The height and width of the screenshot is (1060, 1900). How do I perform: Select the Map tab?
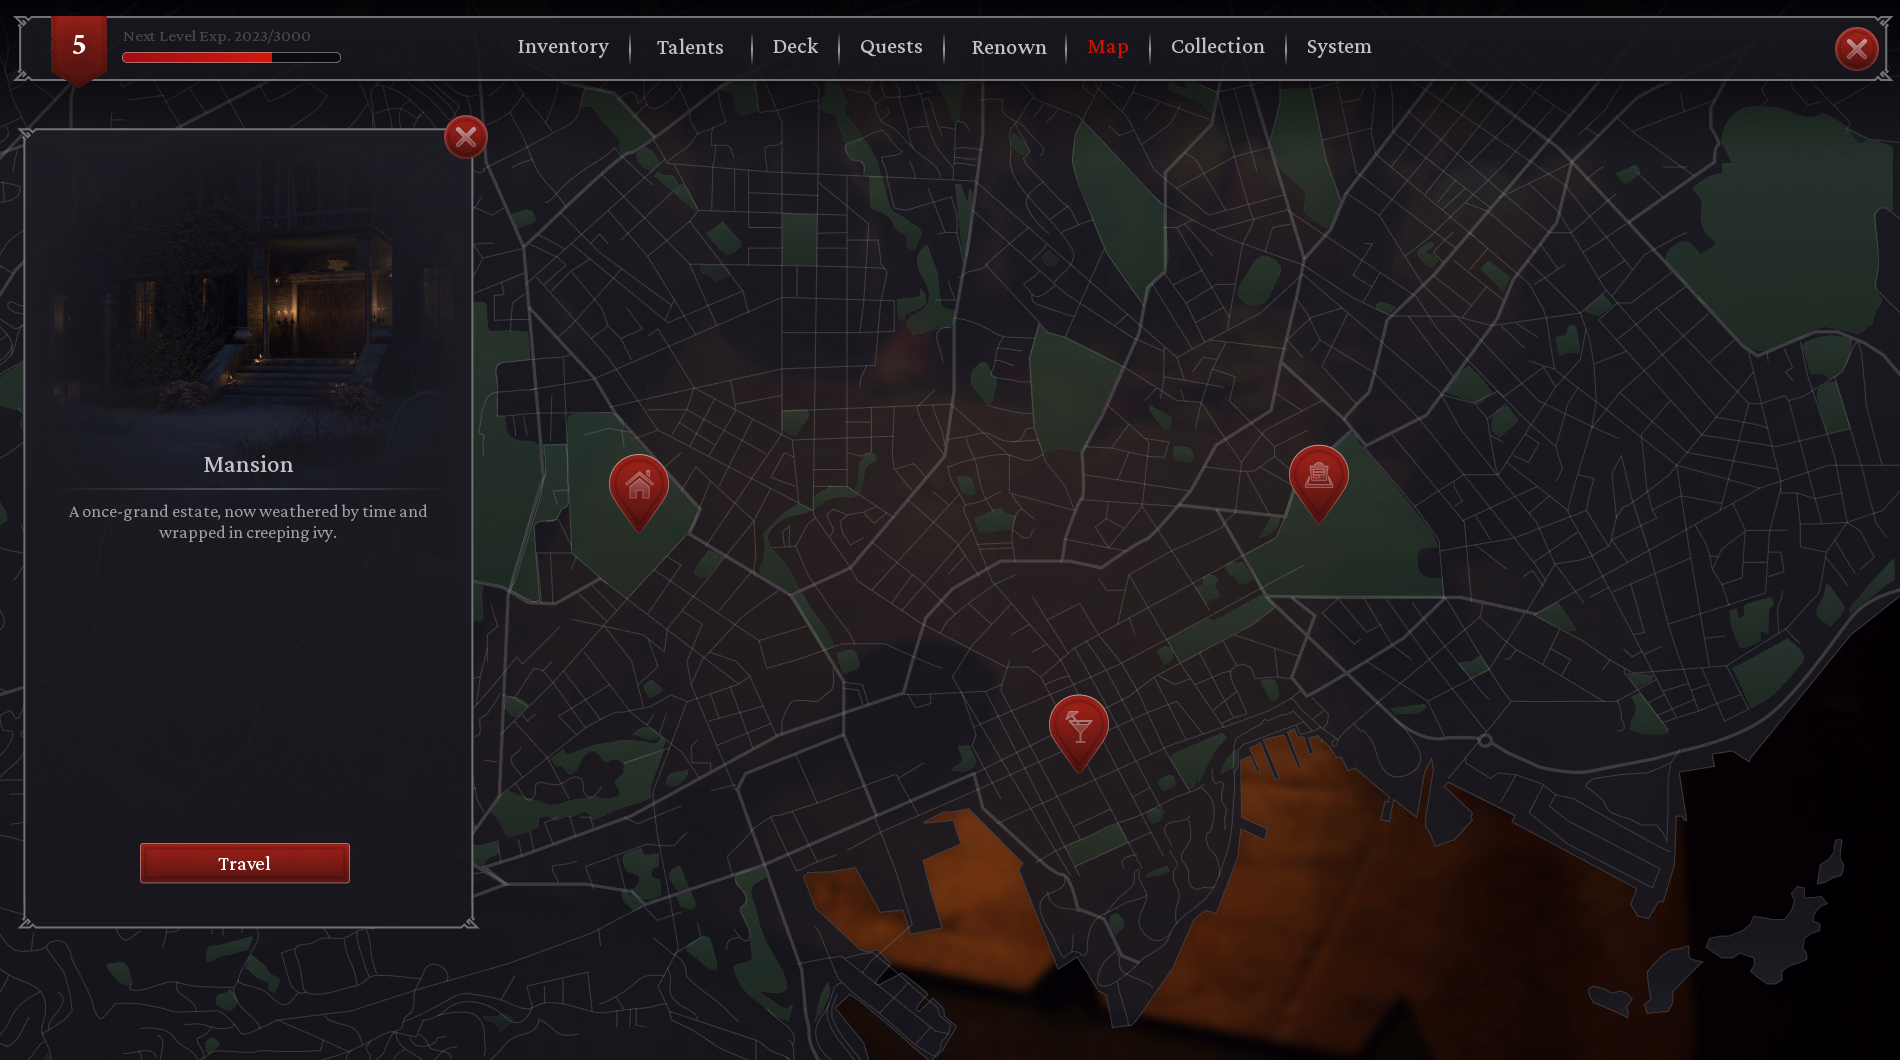(x=1107, y=47)
